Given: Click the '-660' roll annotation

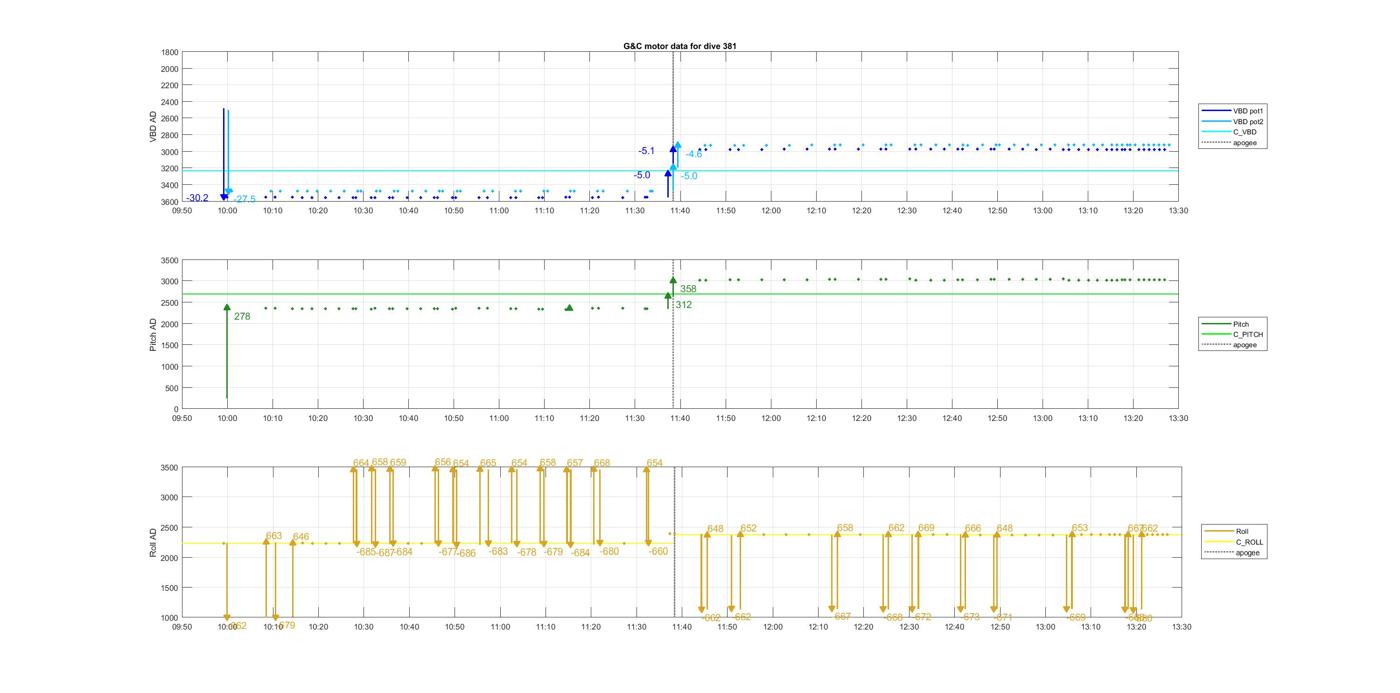Looking at the screenshot, I should click(658, 551).
